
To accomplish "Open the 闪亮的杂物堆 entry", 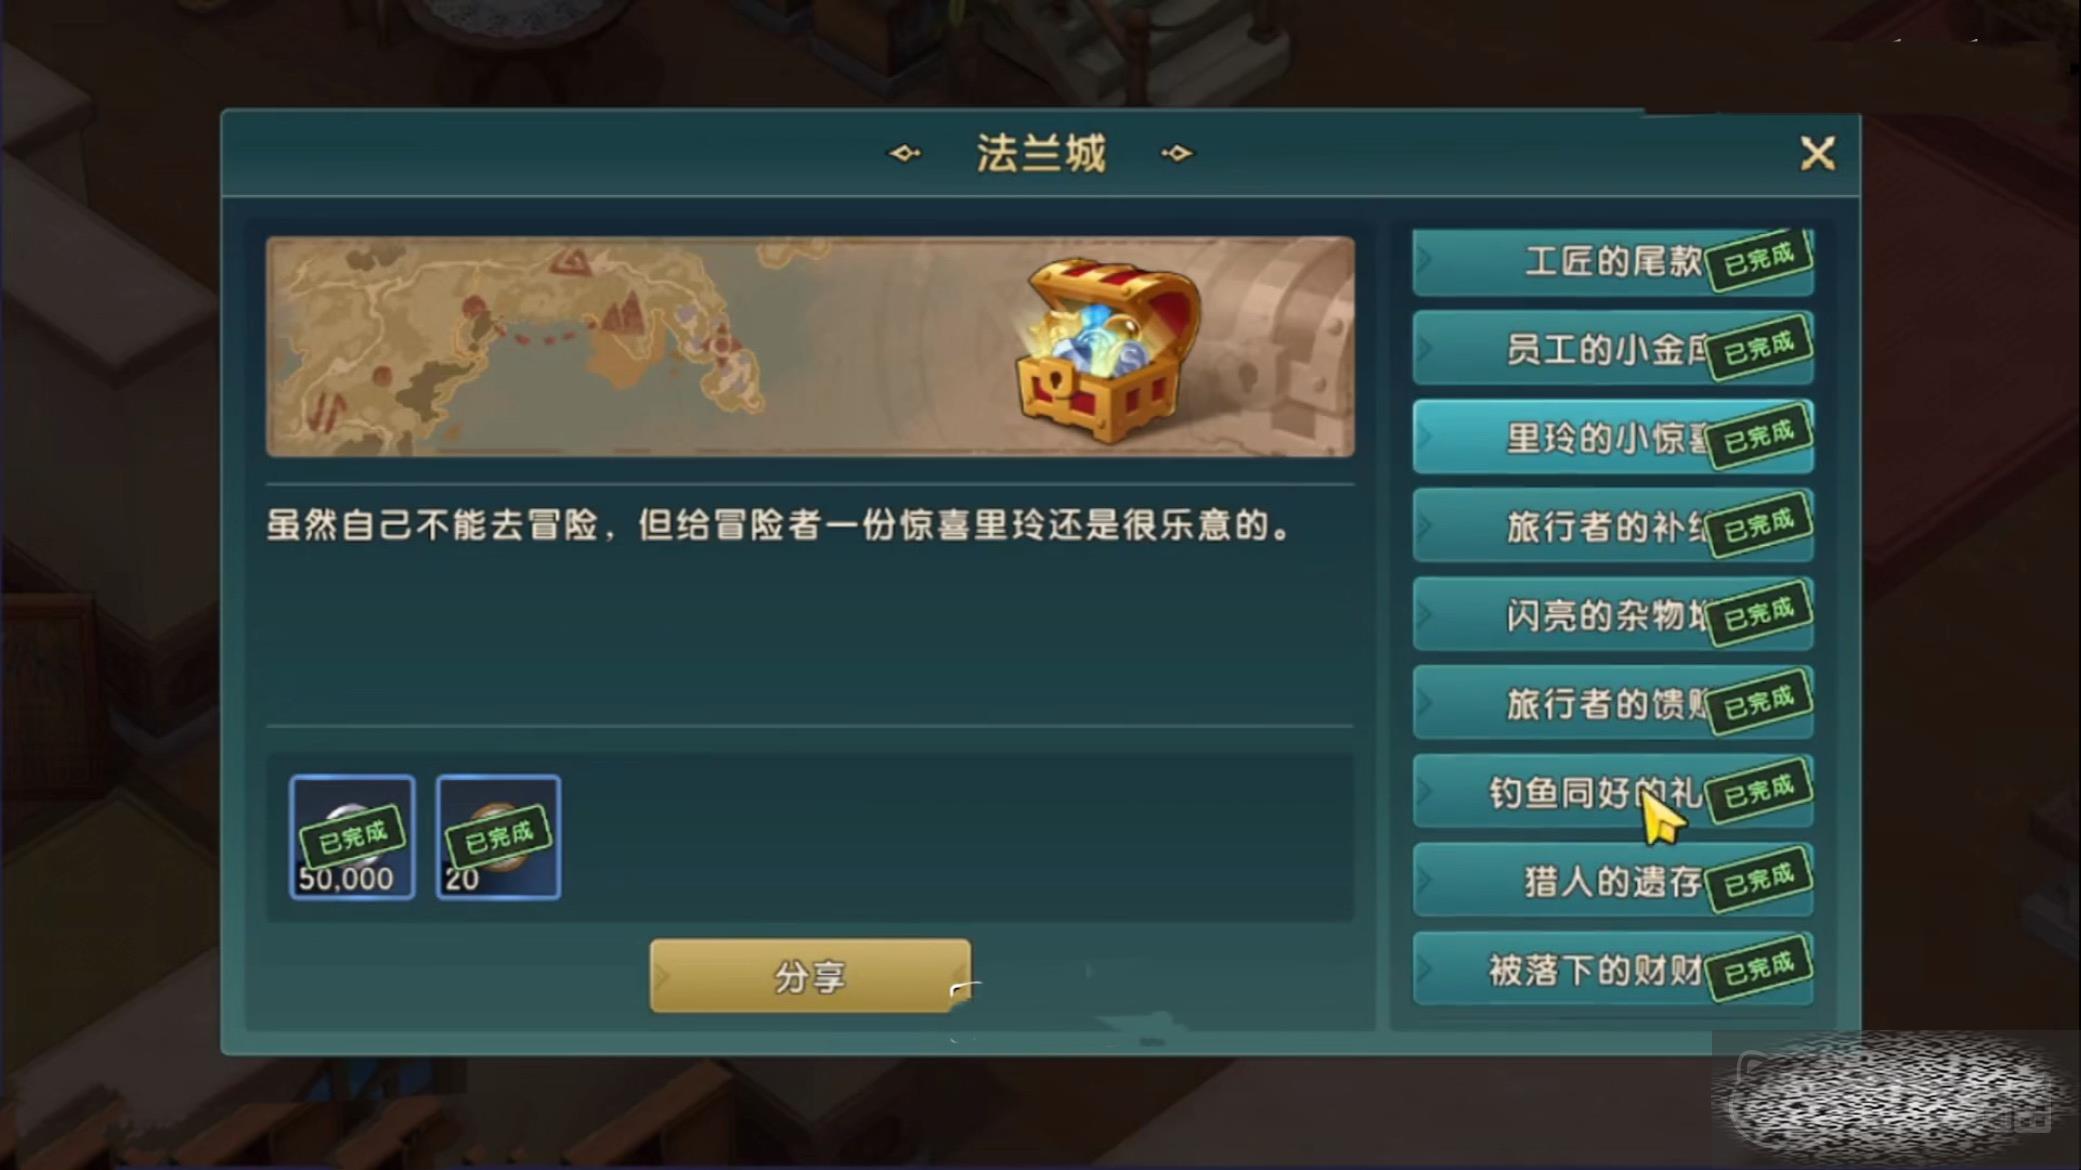I will pyautogui.click(x=1613, y=615).
